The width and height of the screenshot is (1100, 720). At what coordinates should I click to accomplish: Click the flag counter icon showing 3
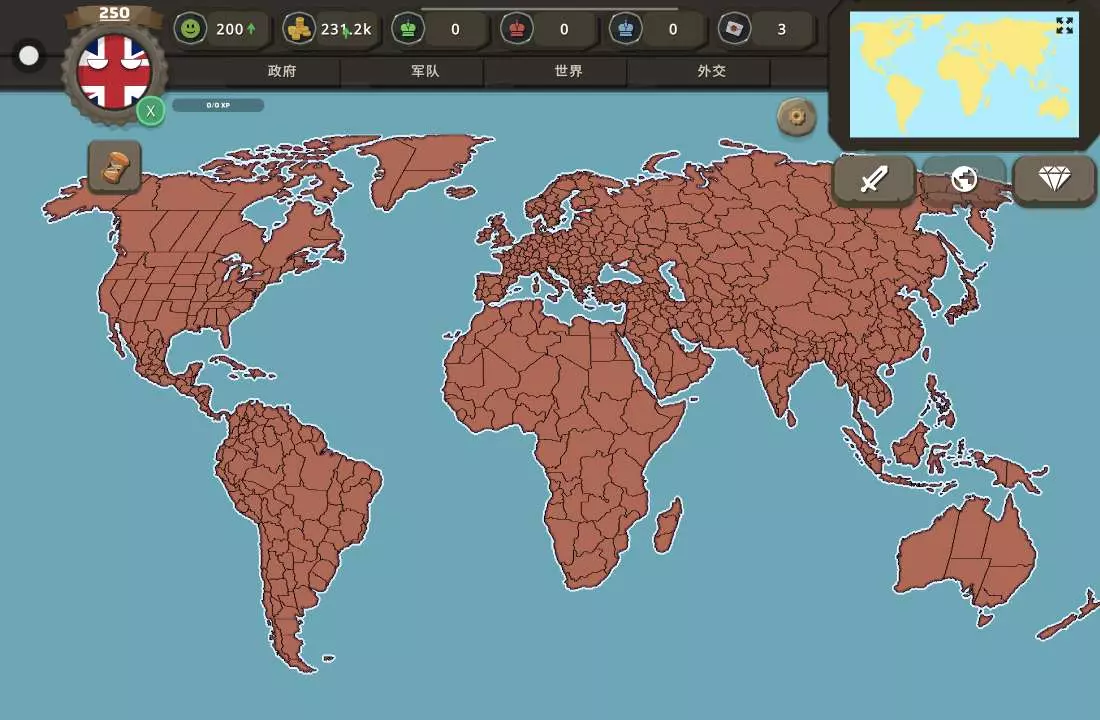pos(735,29)
